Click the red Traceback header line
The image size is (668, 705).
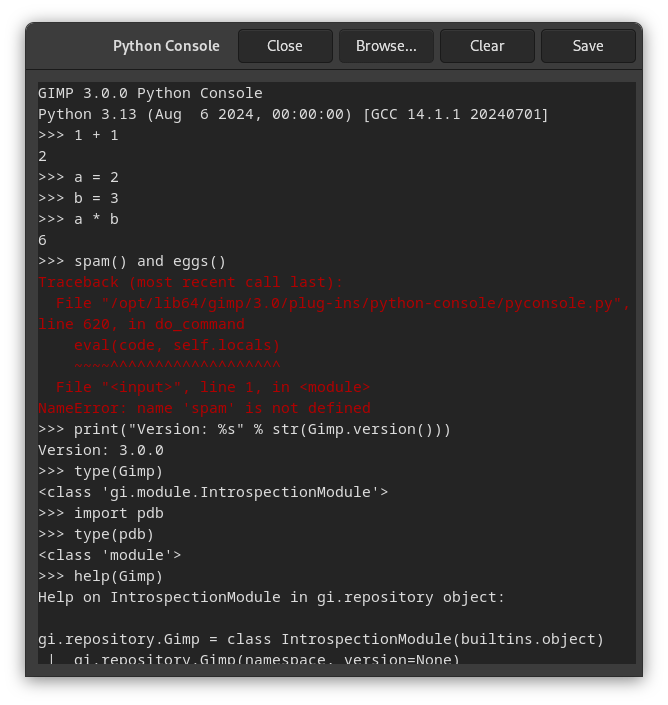tap(190, 282)
